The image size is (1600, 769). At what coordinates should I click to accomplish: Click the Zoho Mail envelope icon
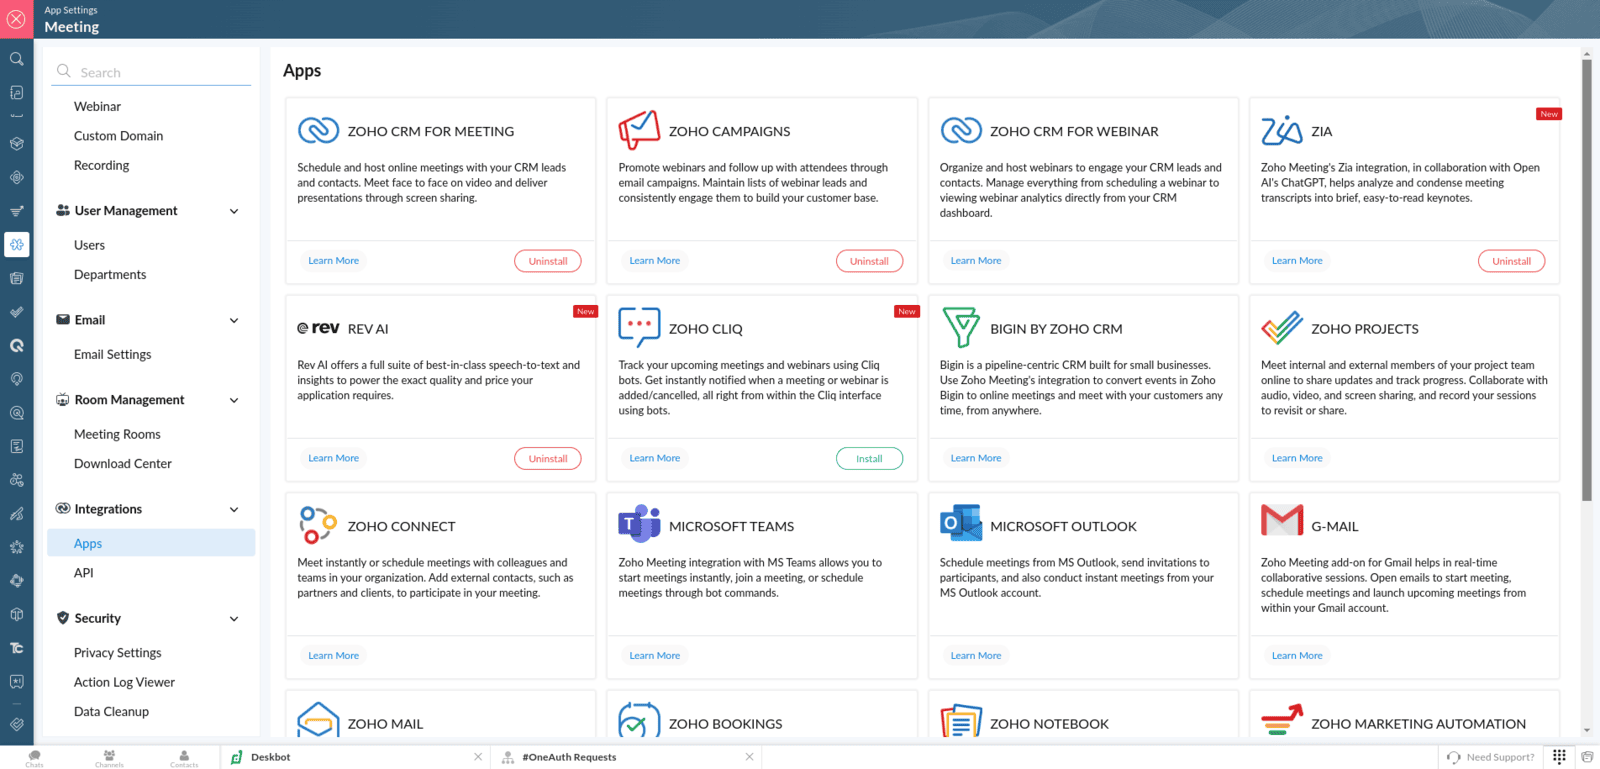click(319, 720)
